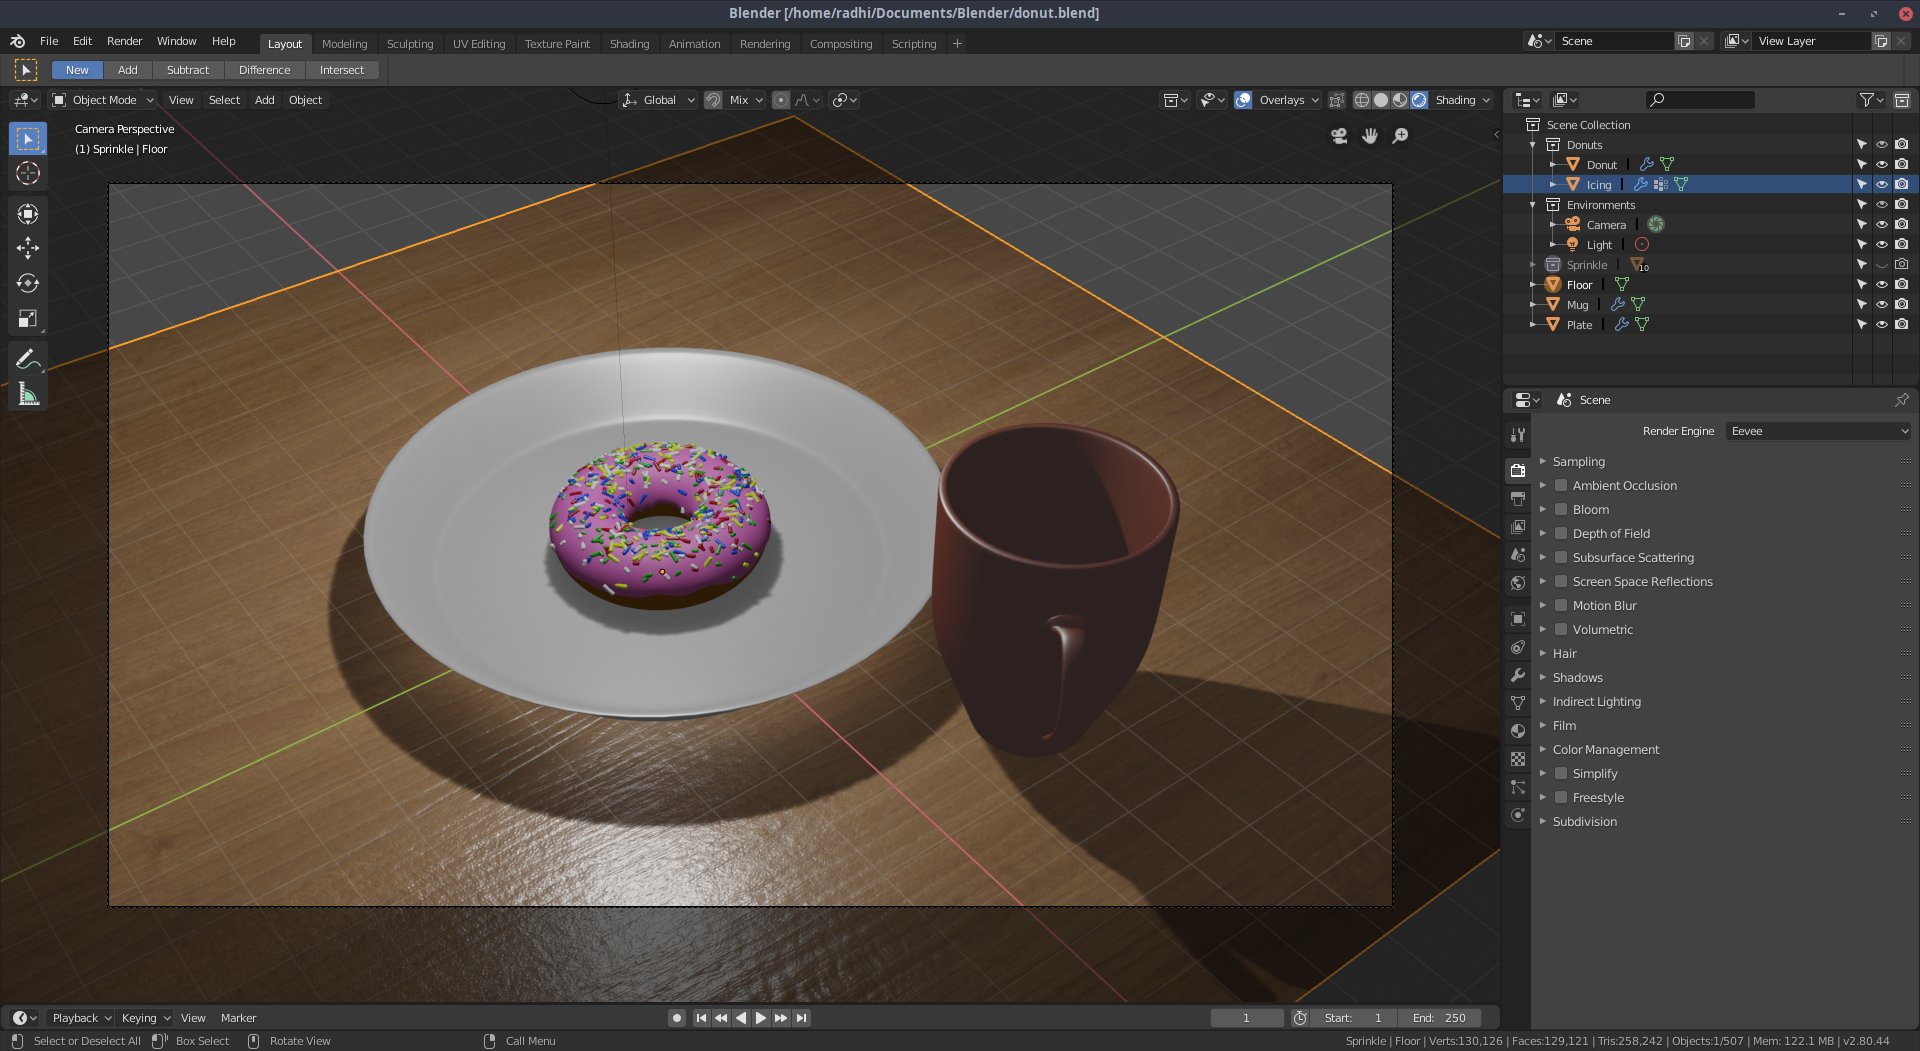Switch to the Modeling workspace tab
Screen dimensions: 1920x1051
pos(344,44)
